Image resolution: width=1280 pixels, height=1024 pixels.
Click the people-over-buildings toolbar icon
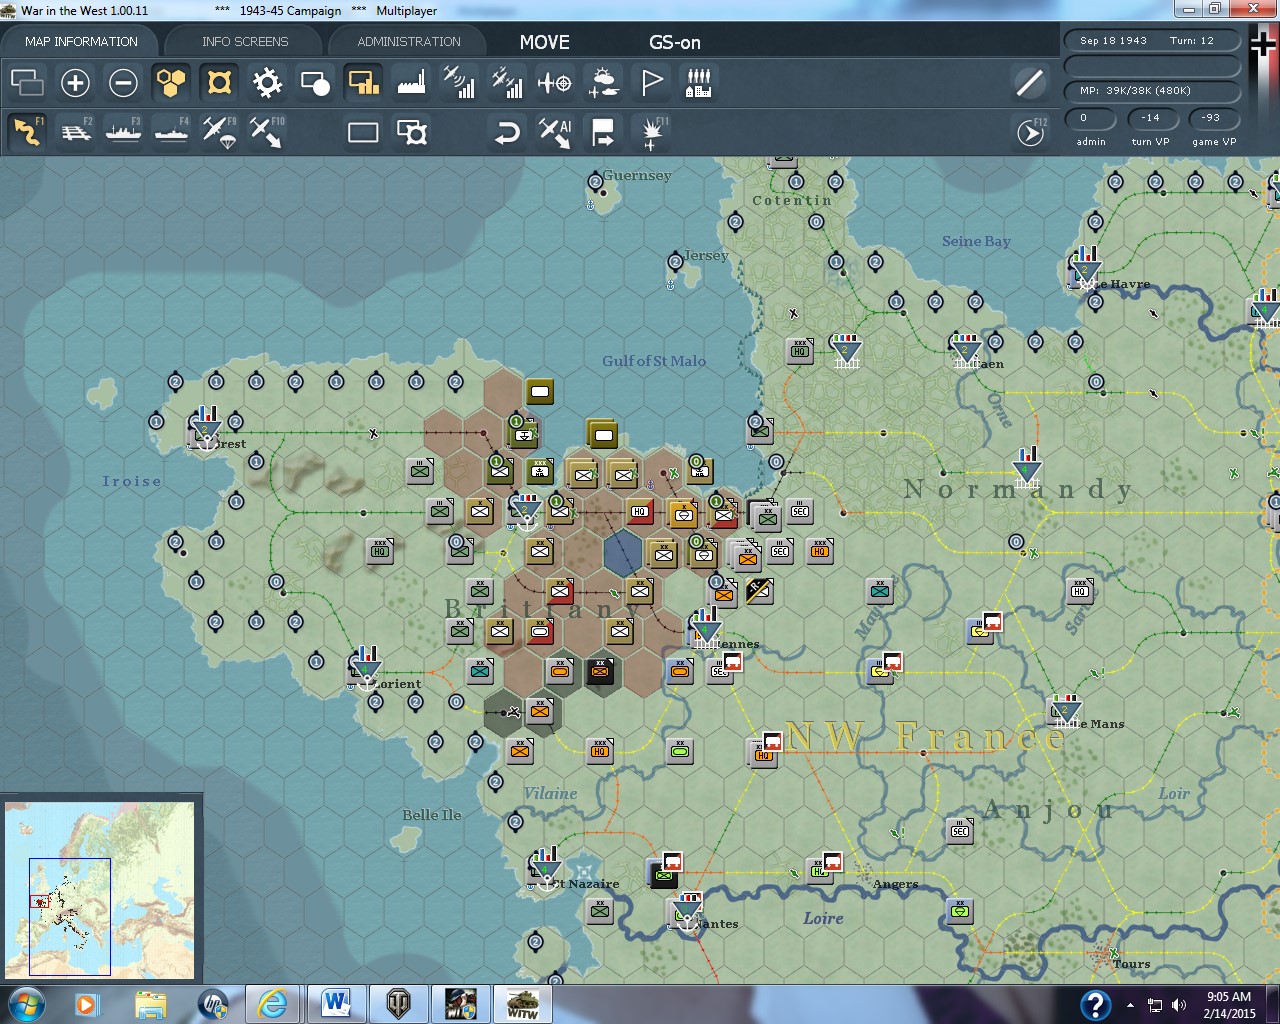(x=699, y=82)
